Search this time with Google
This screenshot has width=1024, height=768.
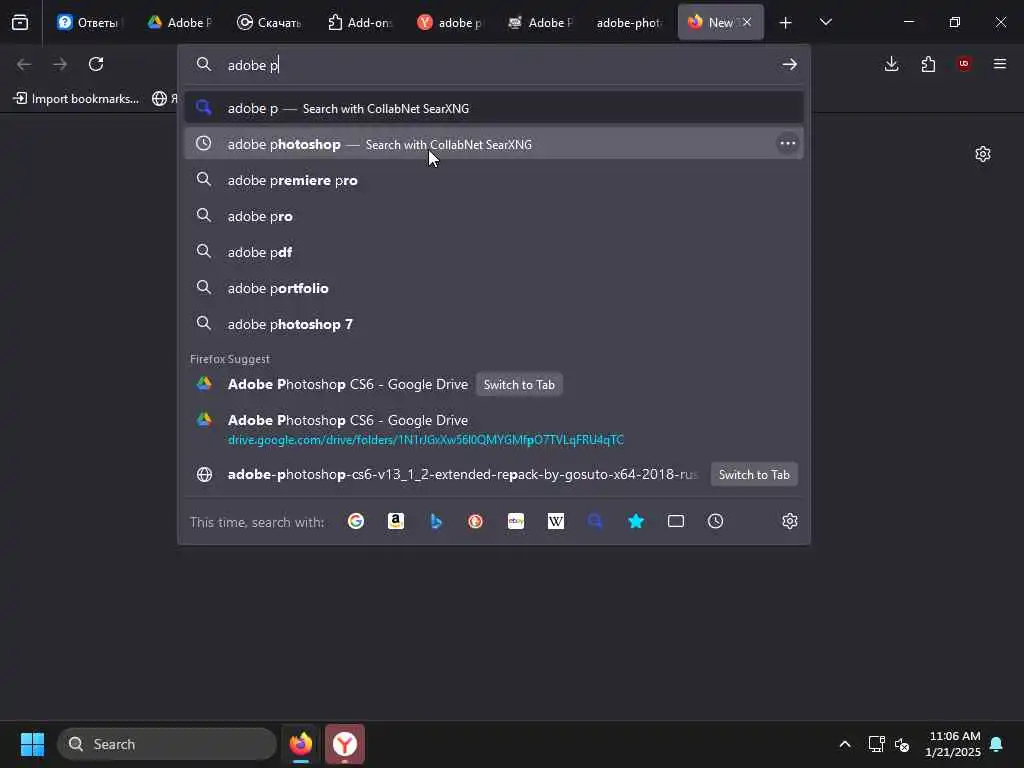point(356,521)
